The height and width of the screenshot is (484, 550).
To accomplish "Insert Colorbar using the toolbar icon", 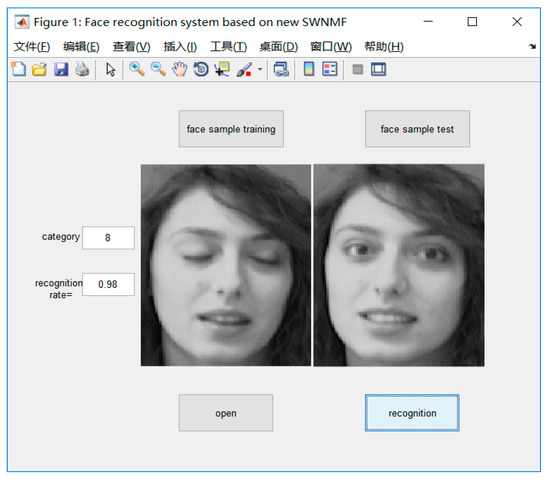I will 309,69.
